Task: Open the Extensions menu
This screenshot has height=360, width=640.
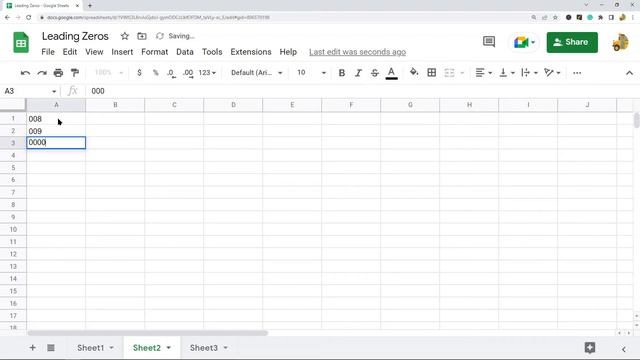Action: pyautogui.click(x=251, y=52)
